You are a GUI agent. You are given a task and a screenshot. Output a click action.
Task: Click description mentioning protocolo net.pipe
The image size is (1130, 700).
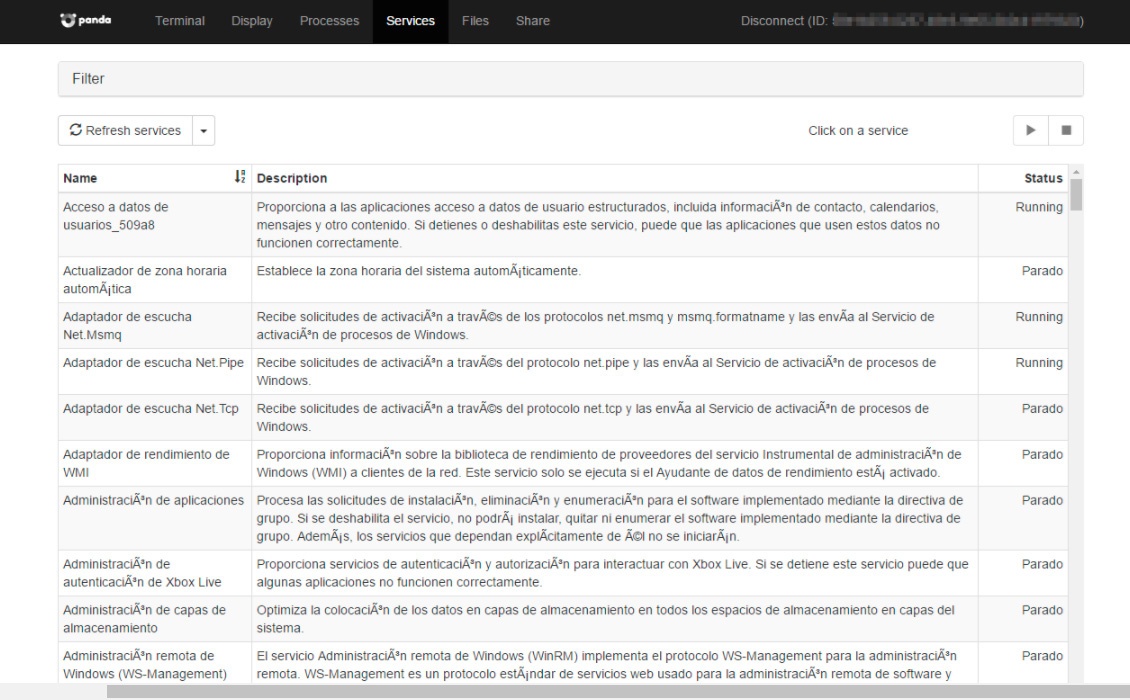596,371
